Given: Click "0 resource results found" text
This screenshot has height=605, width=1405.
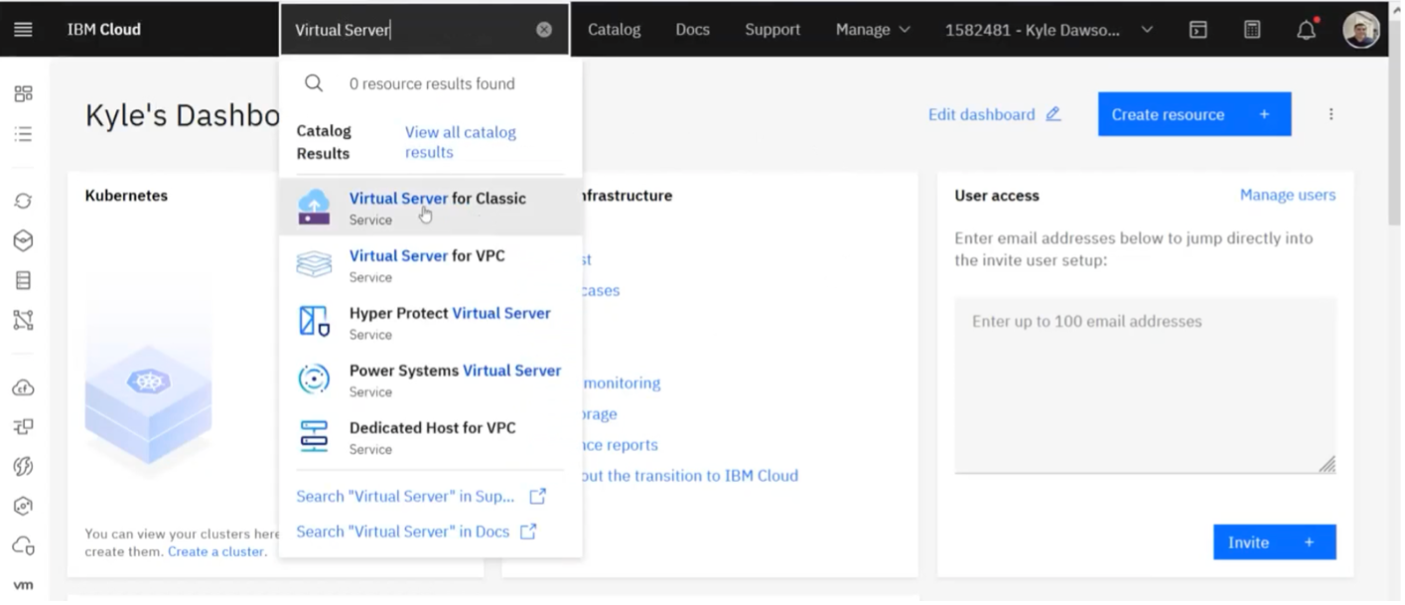Looking at the screenshot, I should pyautogui.click(x=432, y=84).
